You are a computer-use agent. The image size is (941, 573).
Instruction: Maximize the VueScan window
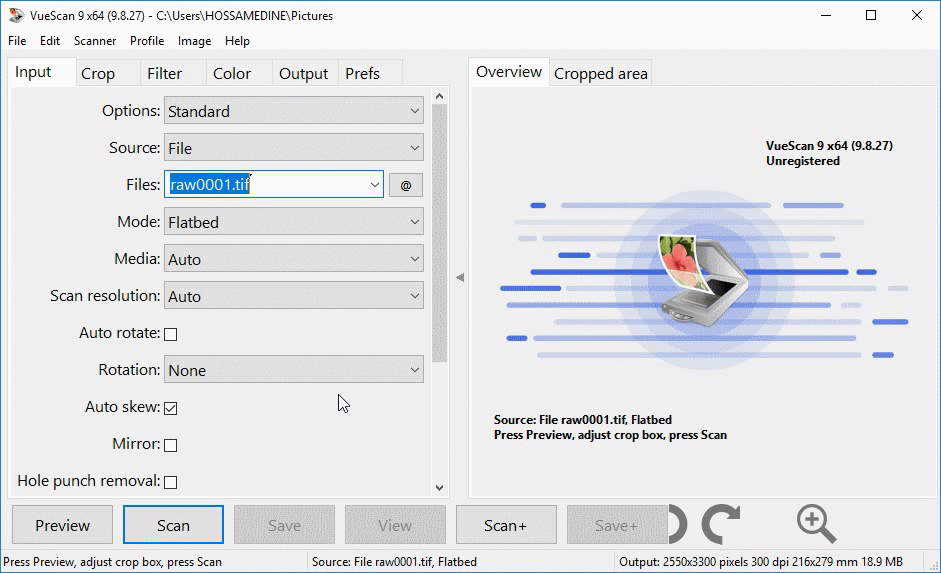[x=871, y=16]
